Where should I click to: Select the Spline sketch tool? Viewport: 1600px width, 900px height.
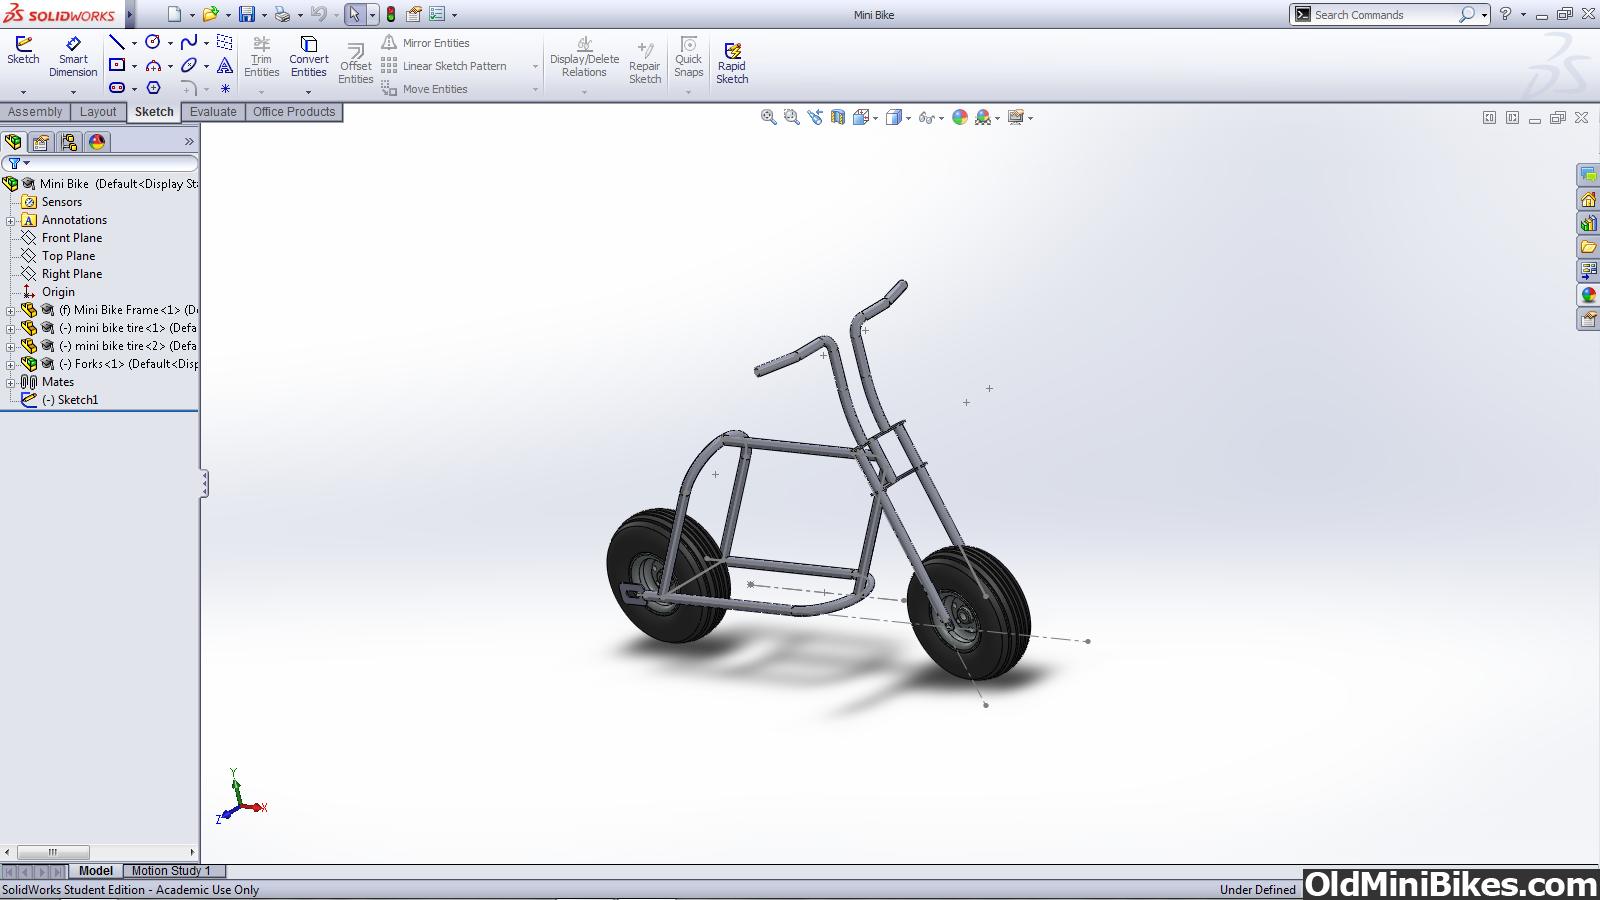[189, 42]
